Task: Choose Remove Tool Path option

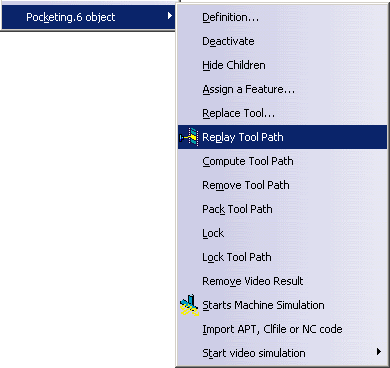Action: [246, 185]
